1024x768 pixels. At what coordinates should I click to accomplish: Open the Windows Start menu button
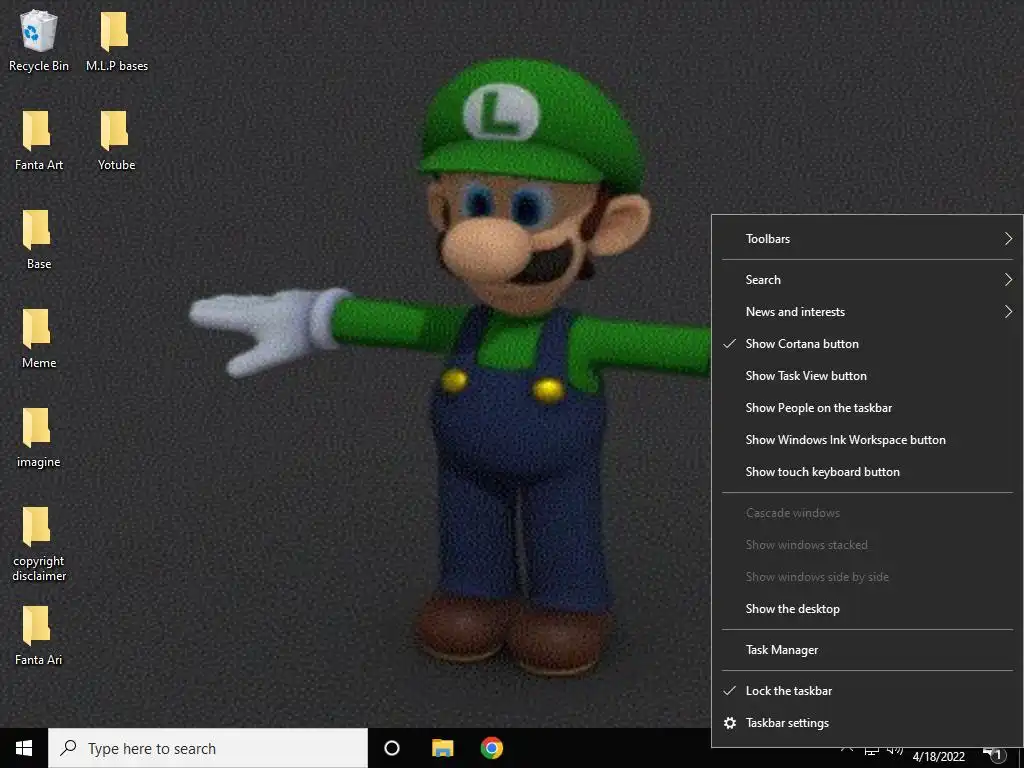(x=24, y=748)
